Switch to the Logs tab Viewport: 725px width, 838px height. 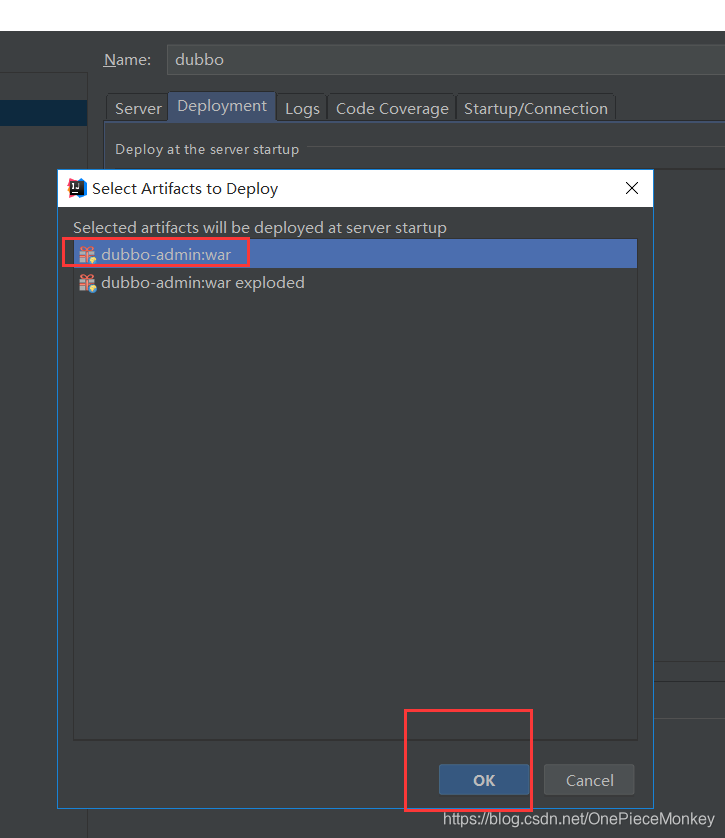click(302, 108)
